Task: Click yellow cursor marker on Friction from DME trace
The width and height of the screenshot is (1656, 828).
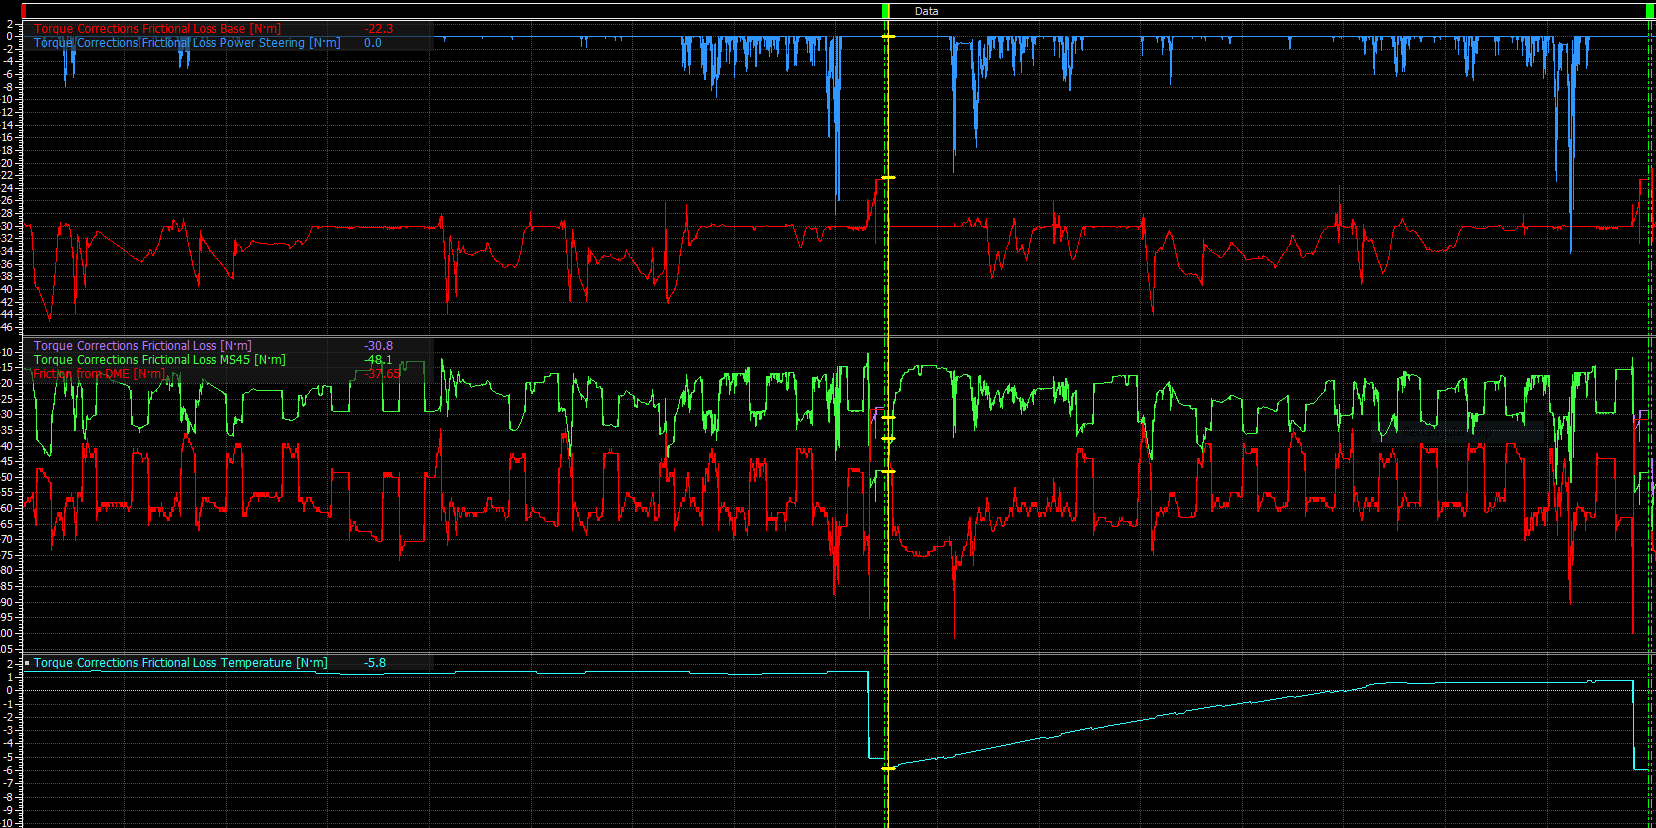Action: 888,439
